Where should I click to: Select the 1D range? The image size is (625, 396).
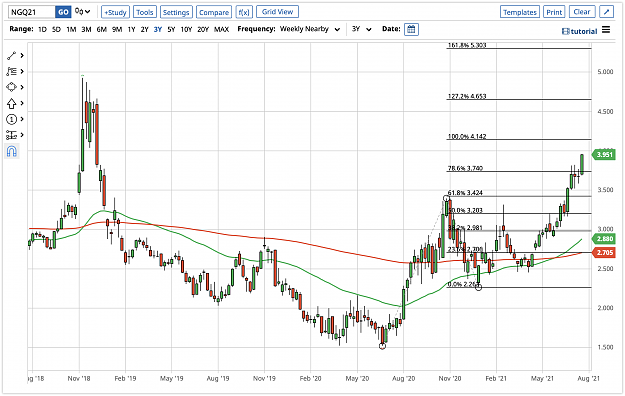pyautogui.click(x=42, y=29)
